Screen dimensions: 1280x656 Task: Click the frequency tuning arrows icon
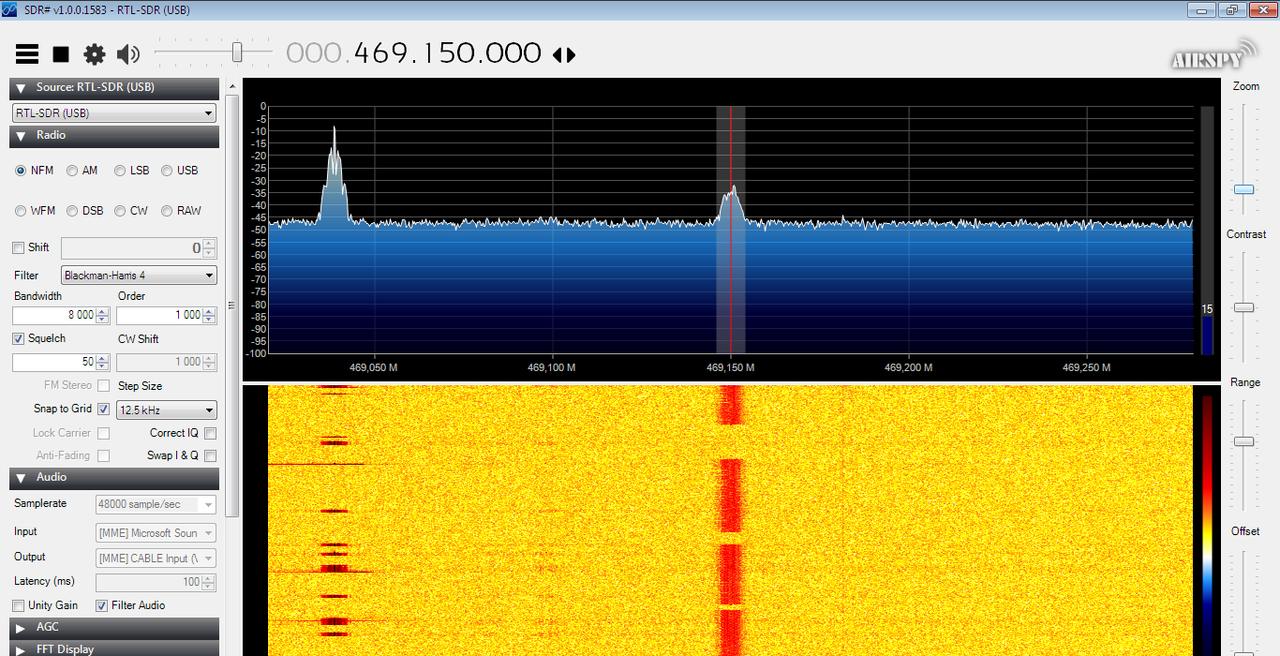565,55
